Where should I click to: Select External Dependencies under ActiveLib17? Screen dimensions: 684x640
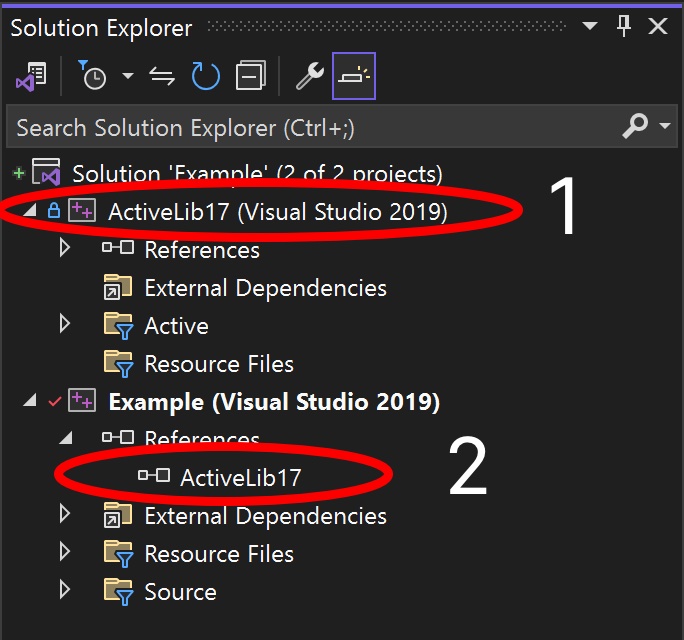(265, 288)
